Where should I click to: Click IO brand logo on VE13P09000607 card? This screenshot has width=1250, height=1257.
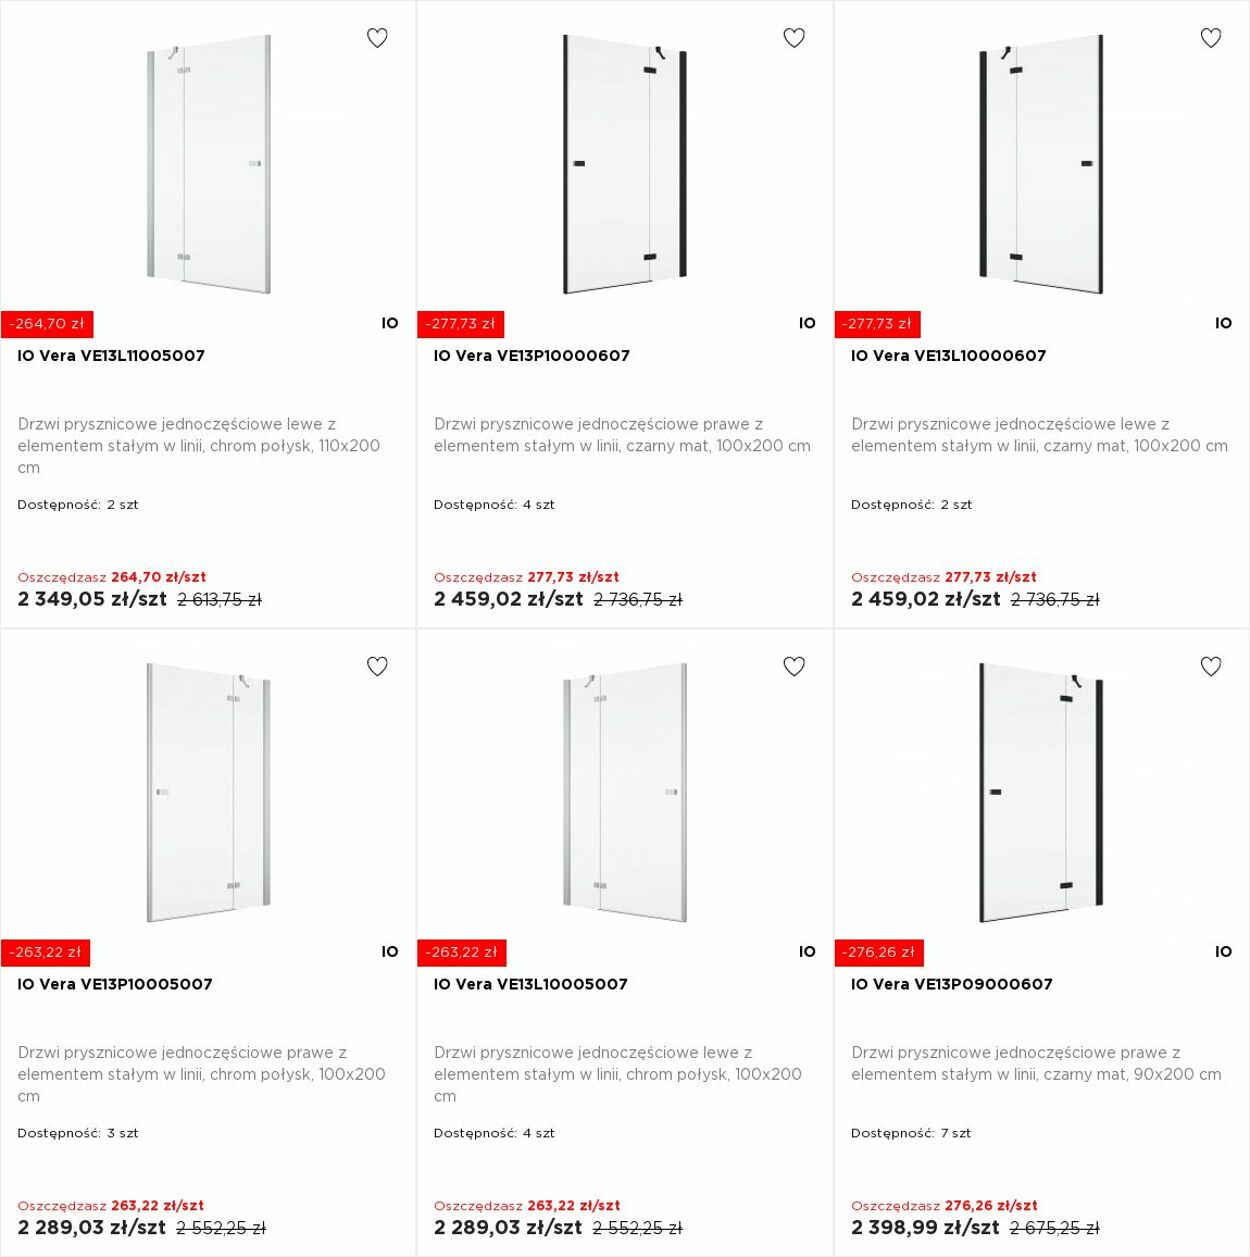coord(1223,952)
